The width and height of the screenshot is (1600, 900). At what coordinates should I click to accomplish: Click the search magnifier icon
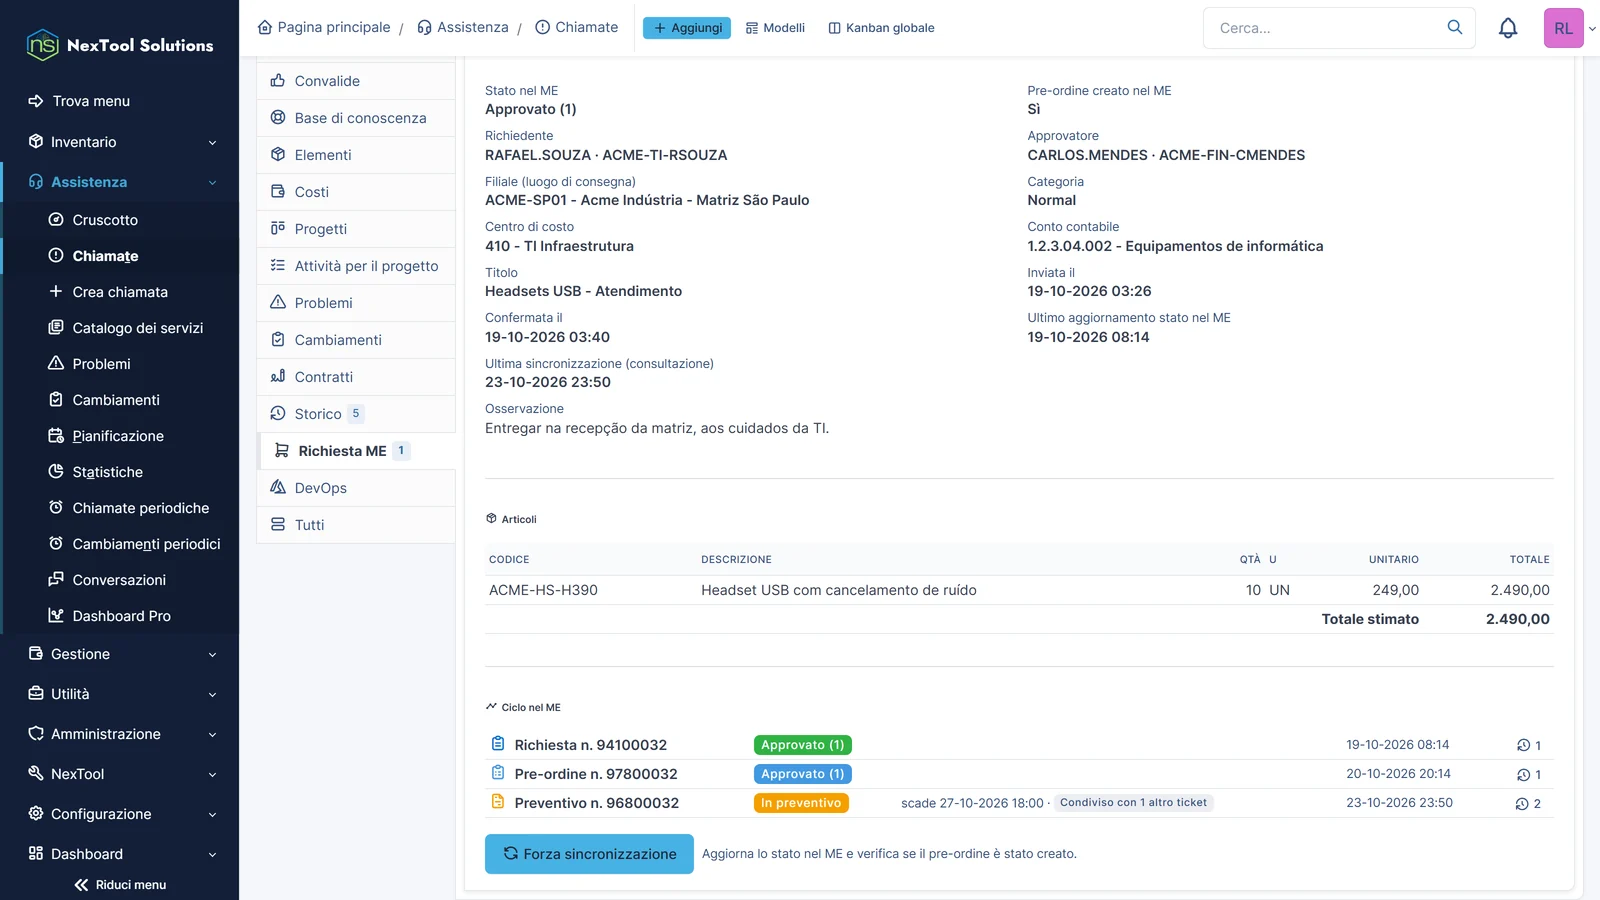point(1455,27)
